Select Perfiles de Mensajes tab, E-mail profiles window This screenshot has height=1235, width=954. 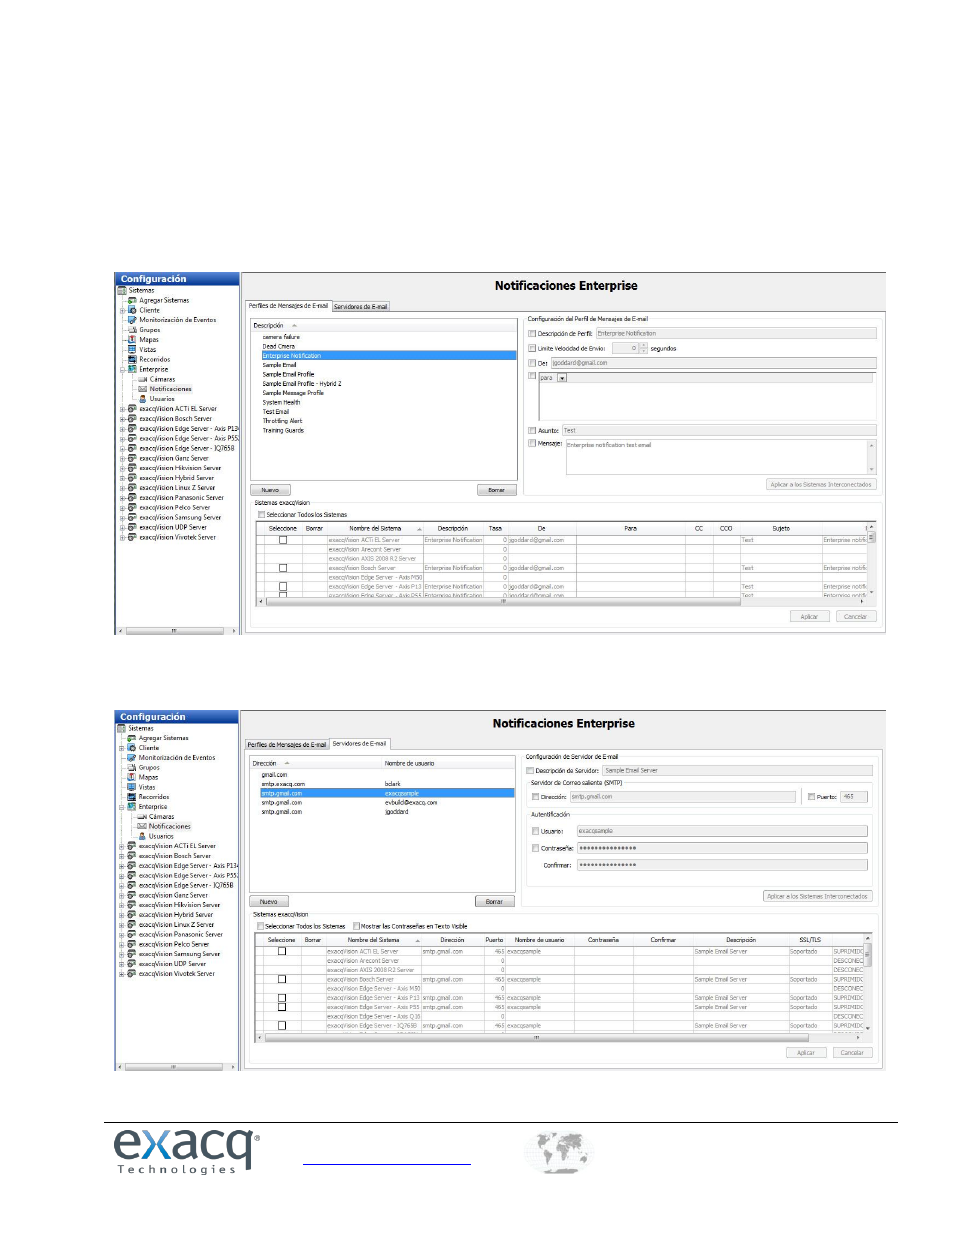click(288, 306)
